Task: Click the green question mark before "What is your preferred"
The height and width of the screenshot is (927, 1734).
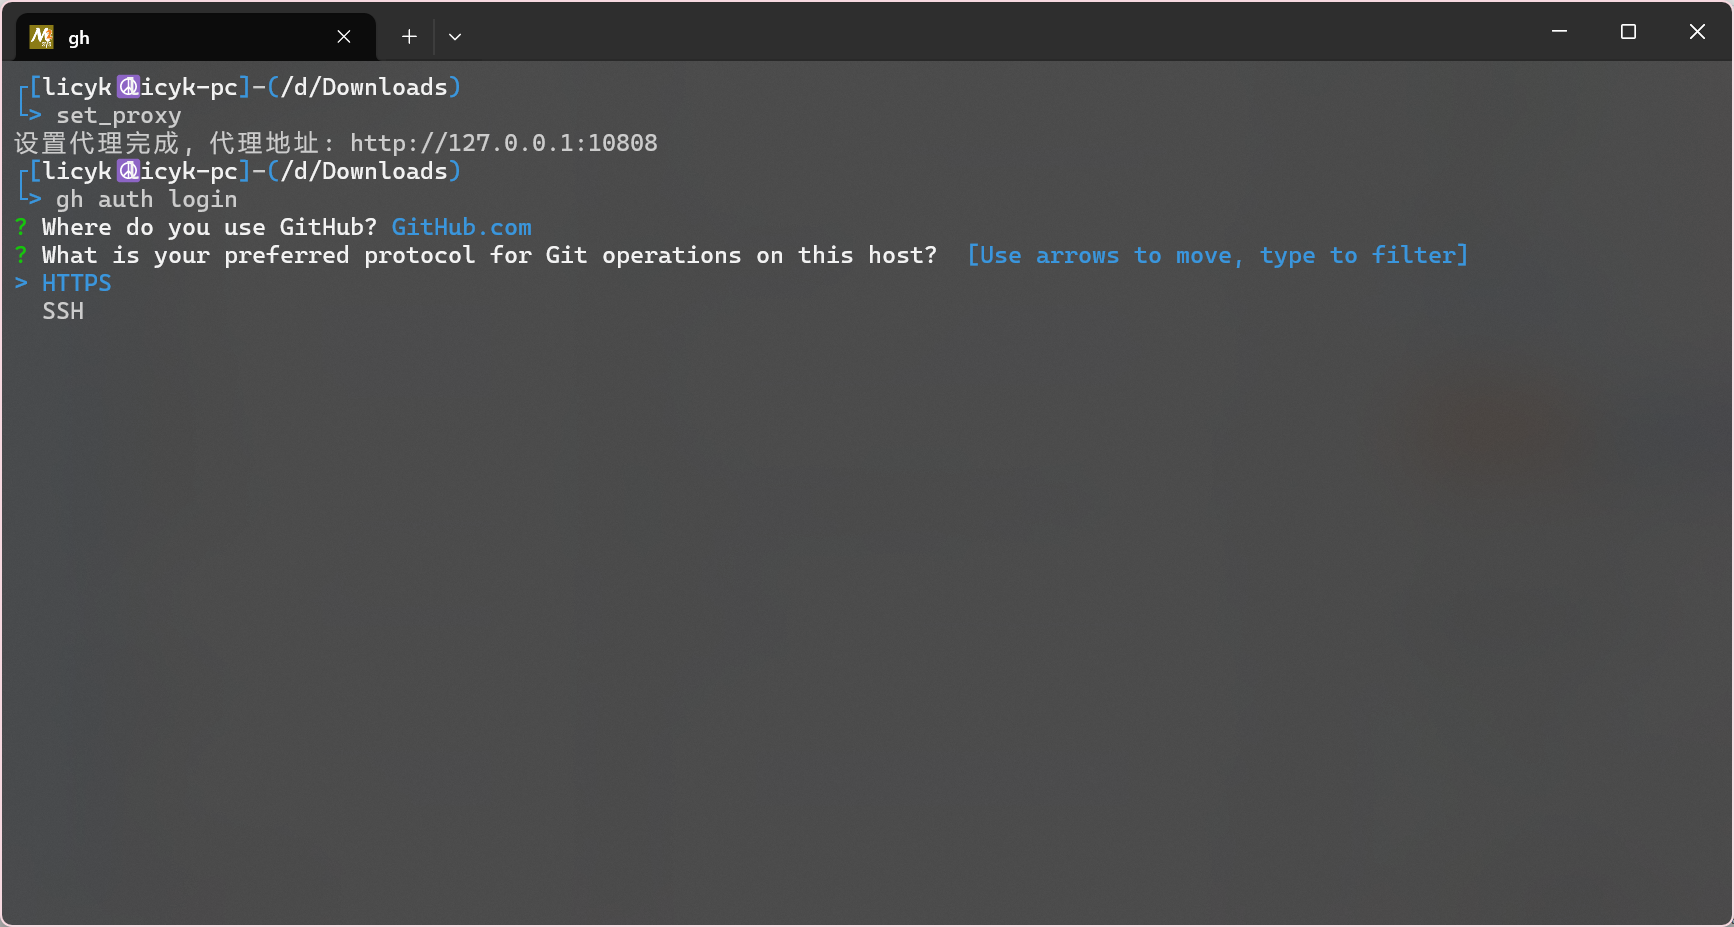Action: pos(21,255)
